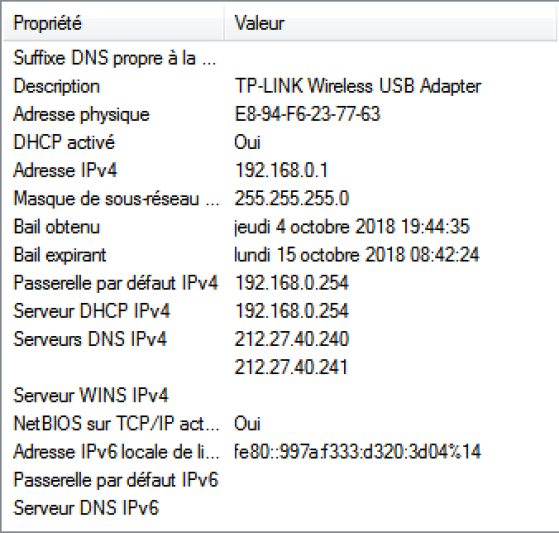Select the NetBIOS sur TCP/IP row

[280, 424]
